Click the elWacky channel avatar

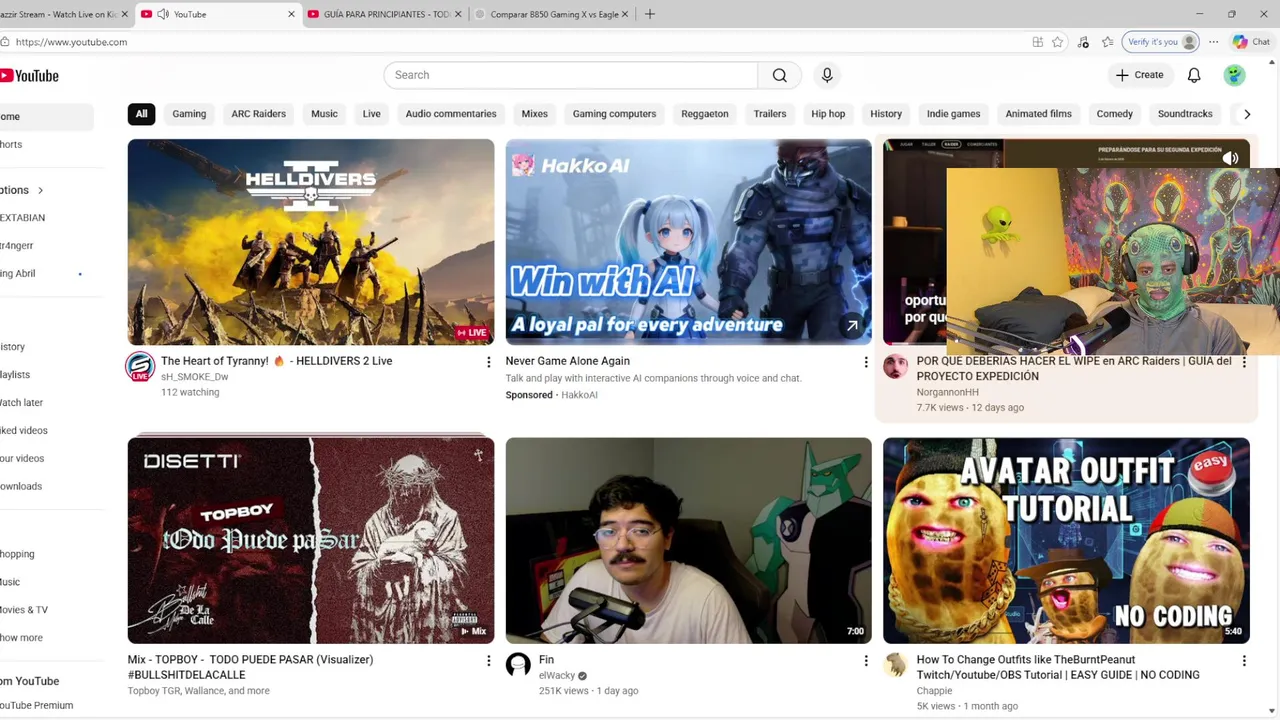(518, 665)
